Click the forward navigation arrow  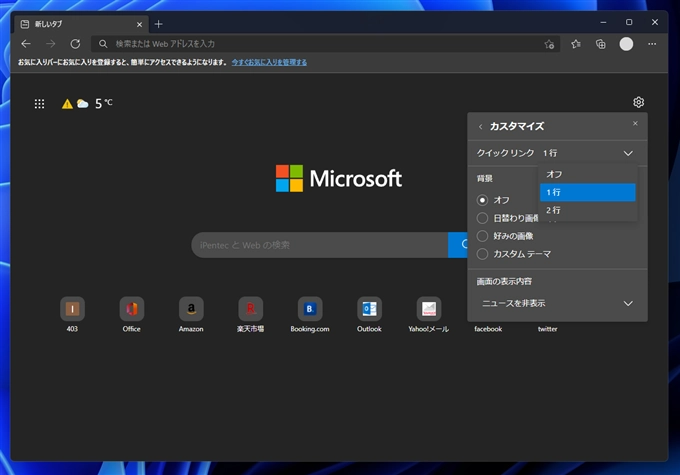tap(51, 44)
